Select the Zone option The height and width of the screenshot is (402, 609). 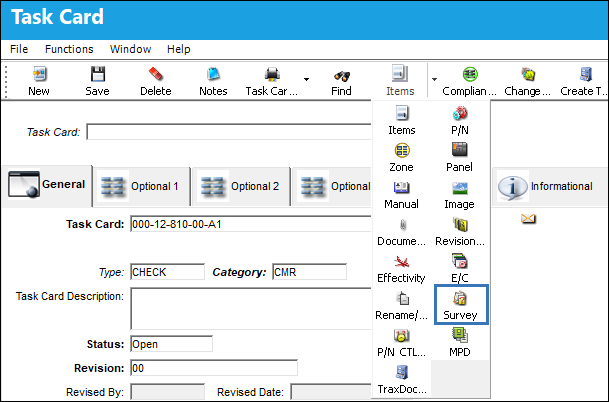pos(402,158)
